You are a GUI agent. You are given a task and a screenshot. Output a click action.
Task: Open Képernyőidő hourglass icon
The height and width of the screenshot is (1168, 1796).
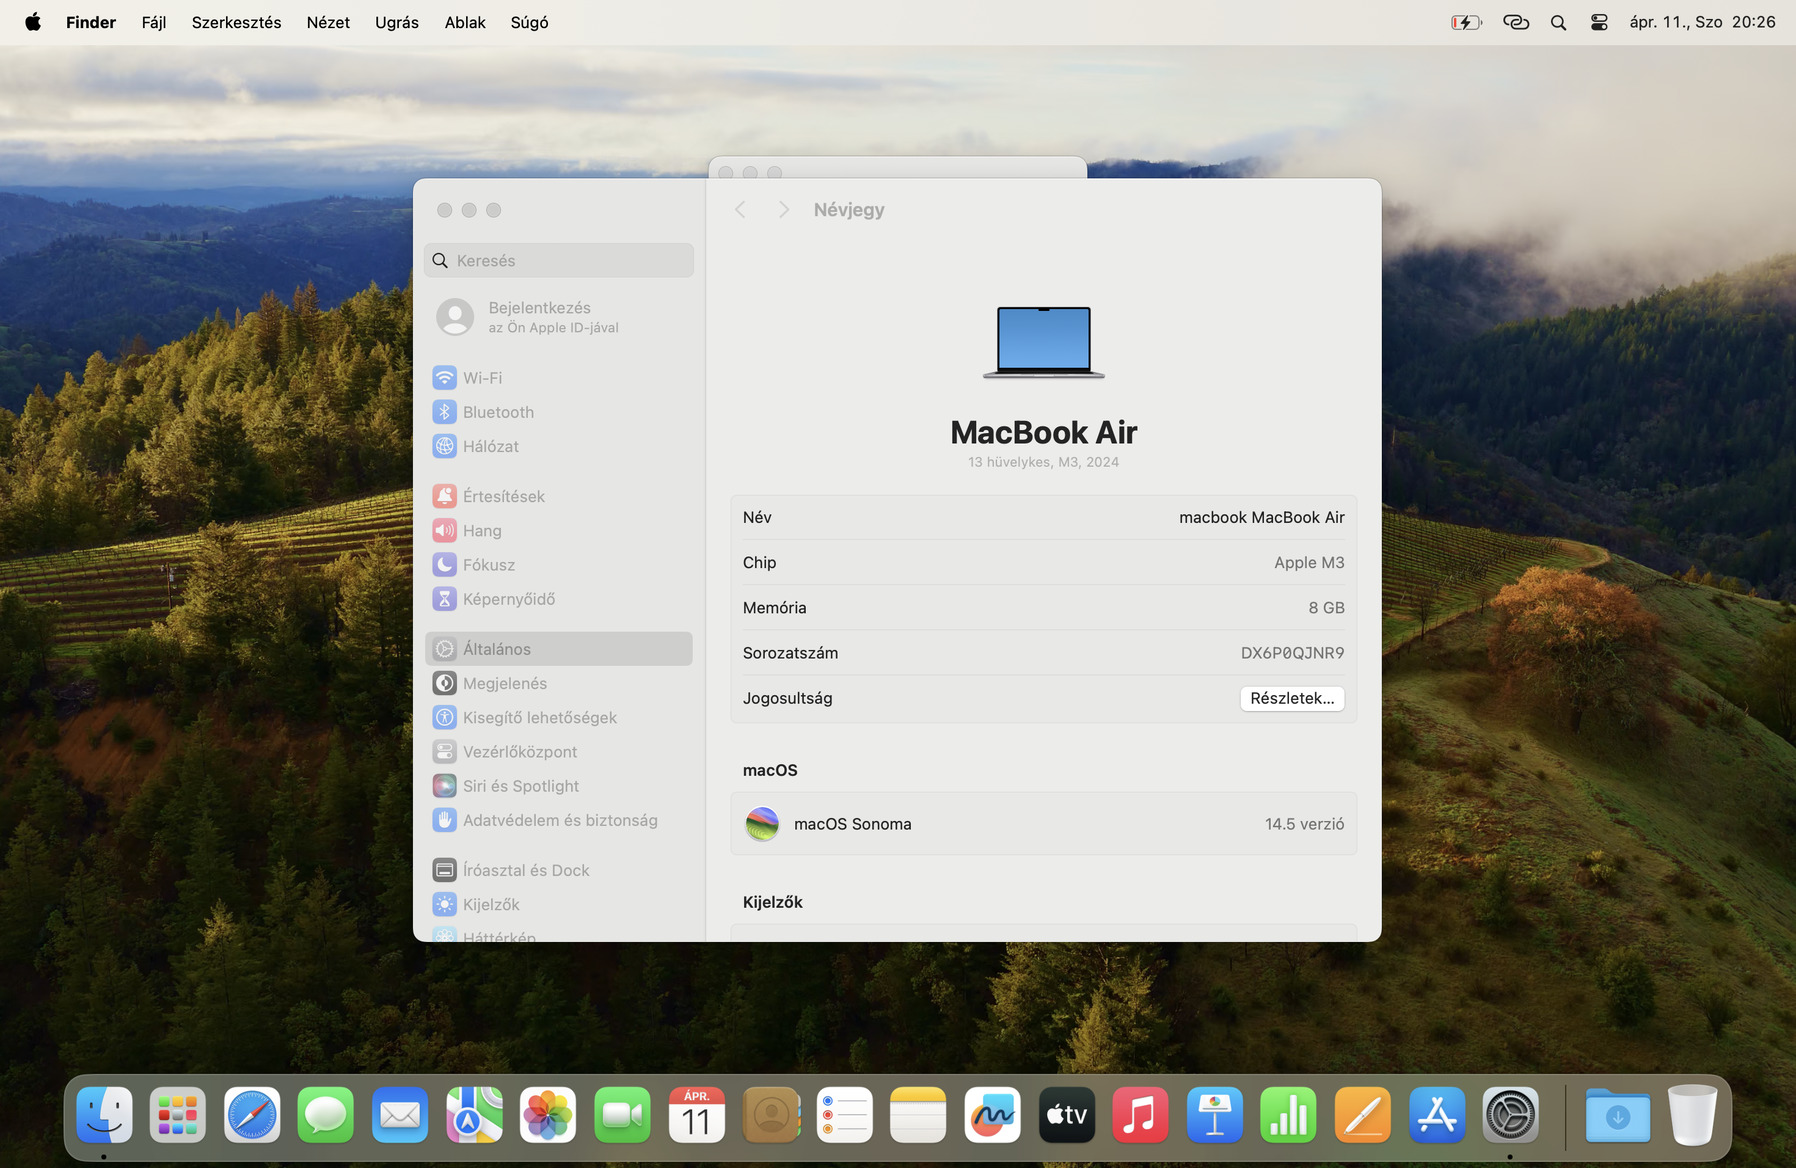coord(444,599)
